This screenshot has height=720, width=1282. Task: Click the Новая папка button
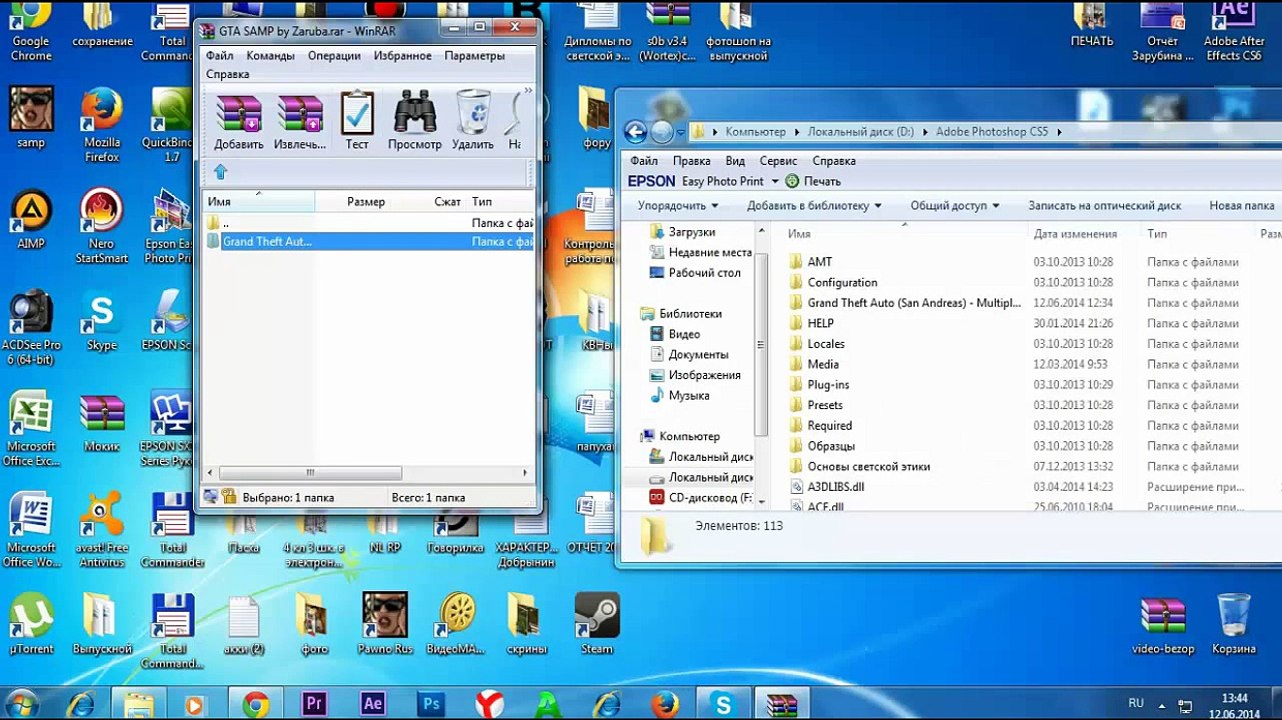[x=1241, y=206]
